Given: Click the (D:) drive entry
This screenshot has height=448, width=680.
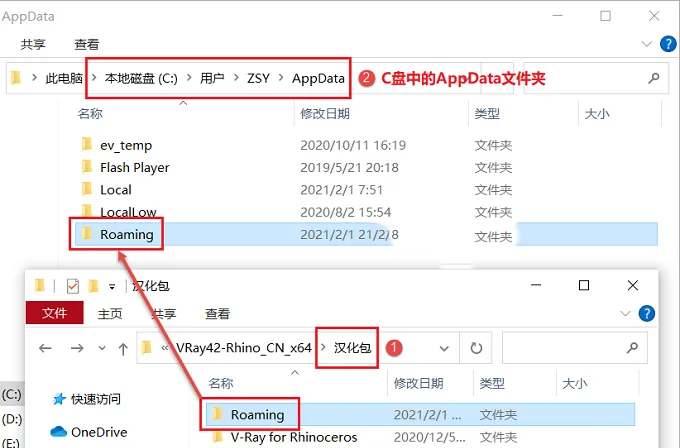Looking at the screenshot, I should 12,420.
